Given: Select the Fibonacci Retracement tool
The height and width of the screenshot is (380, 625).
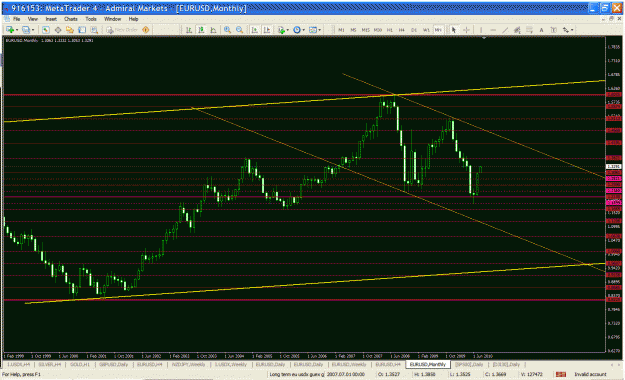Looking at the screenshot, I should point(529,30).
